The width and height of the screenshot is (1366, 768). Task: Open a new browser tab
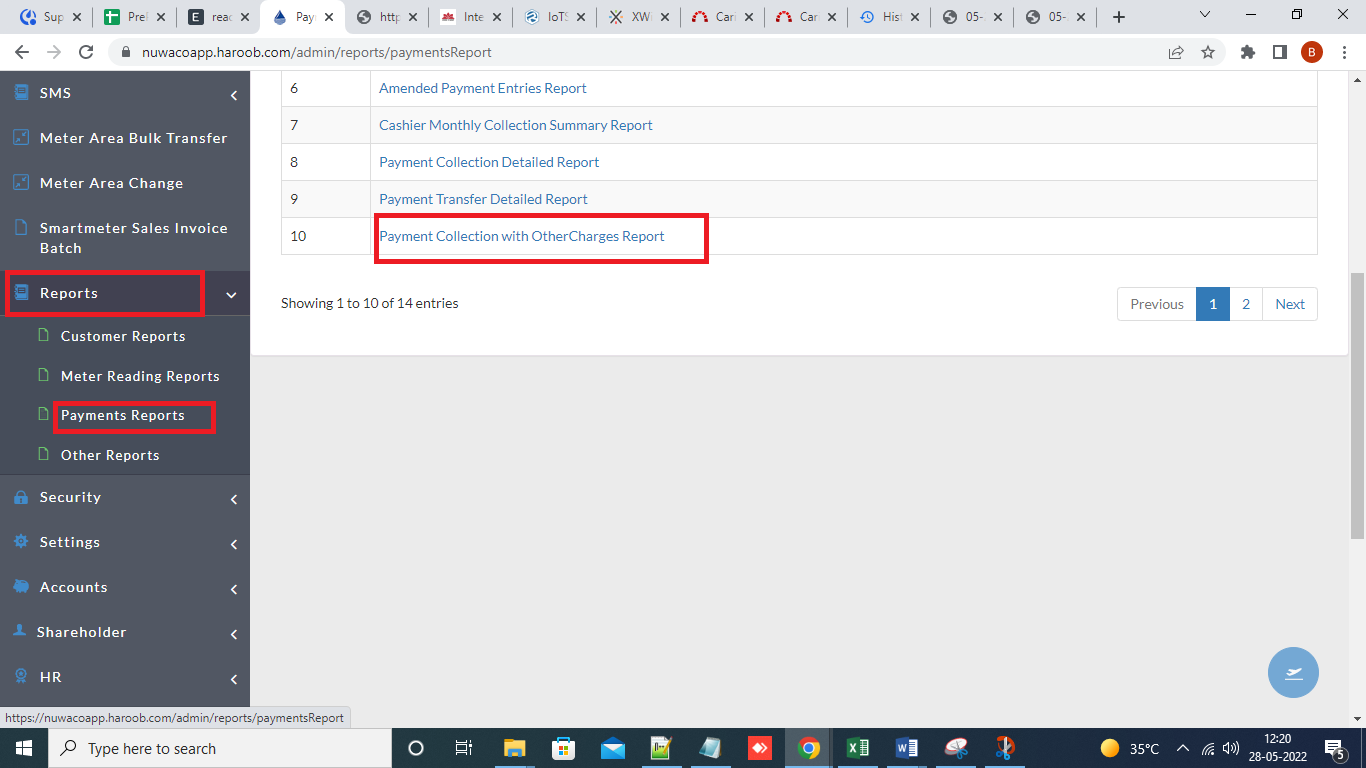pos(1119,17)
